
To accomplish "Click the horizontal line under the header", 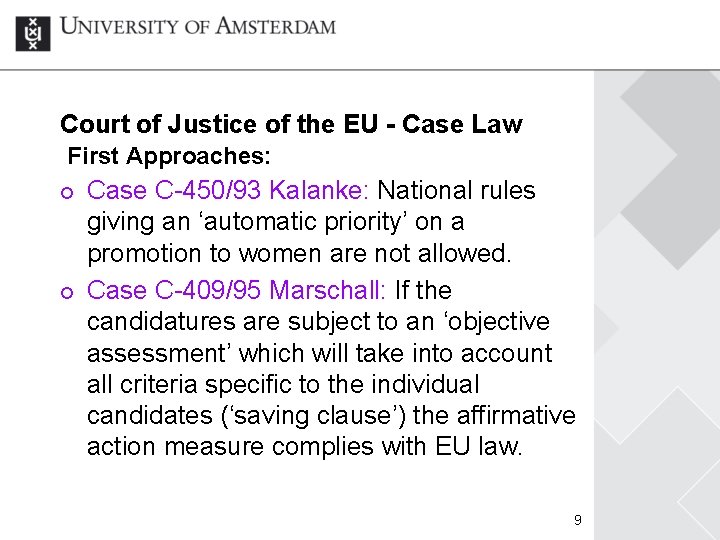I will click(360, 70).
